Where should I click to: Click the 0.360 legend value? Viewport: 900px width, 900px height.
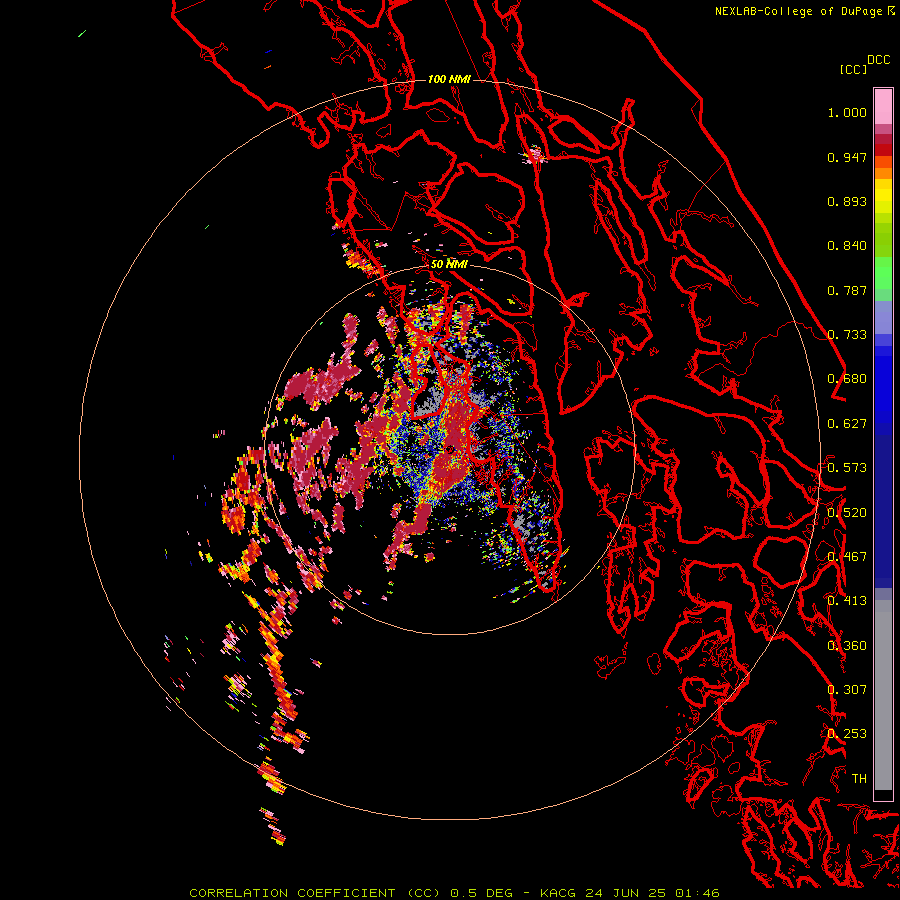pos(847,646)
